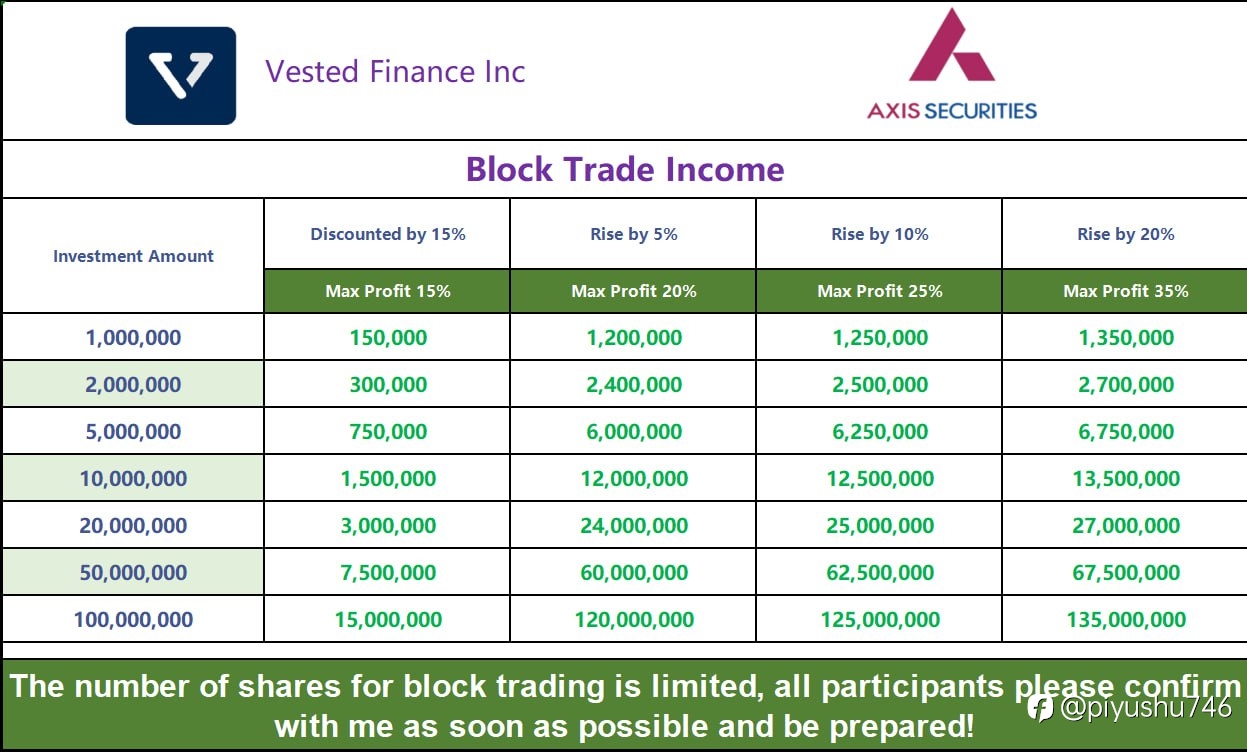
Task: Select the Discounted by 15% header cell
Action: coord(388,234)
